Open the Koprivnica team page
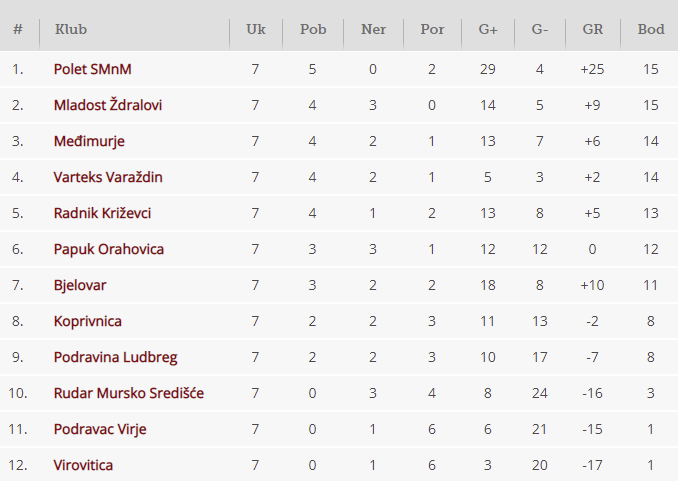 click(88, 321)
